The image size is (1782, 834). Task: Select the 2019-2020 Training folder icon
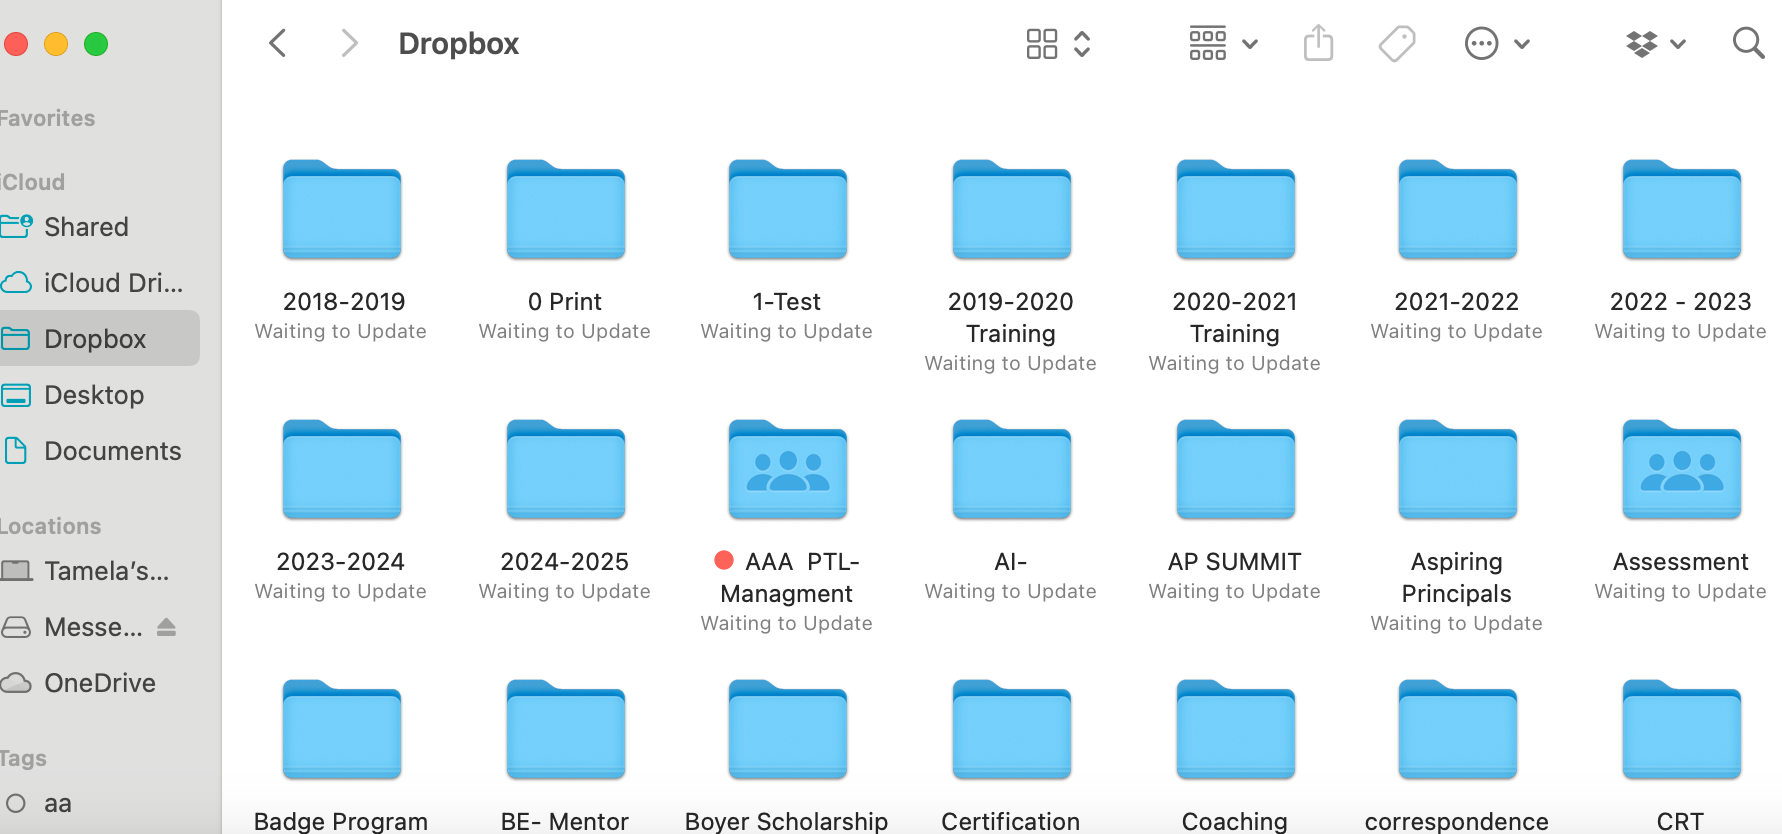[1012, 210]
